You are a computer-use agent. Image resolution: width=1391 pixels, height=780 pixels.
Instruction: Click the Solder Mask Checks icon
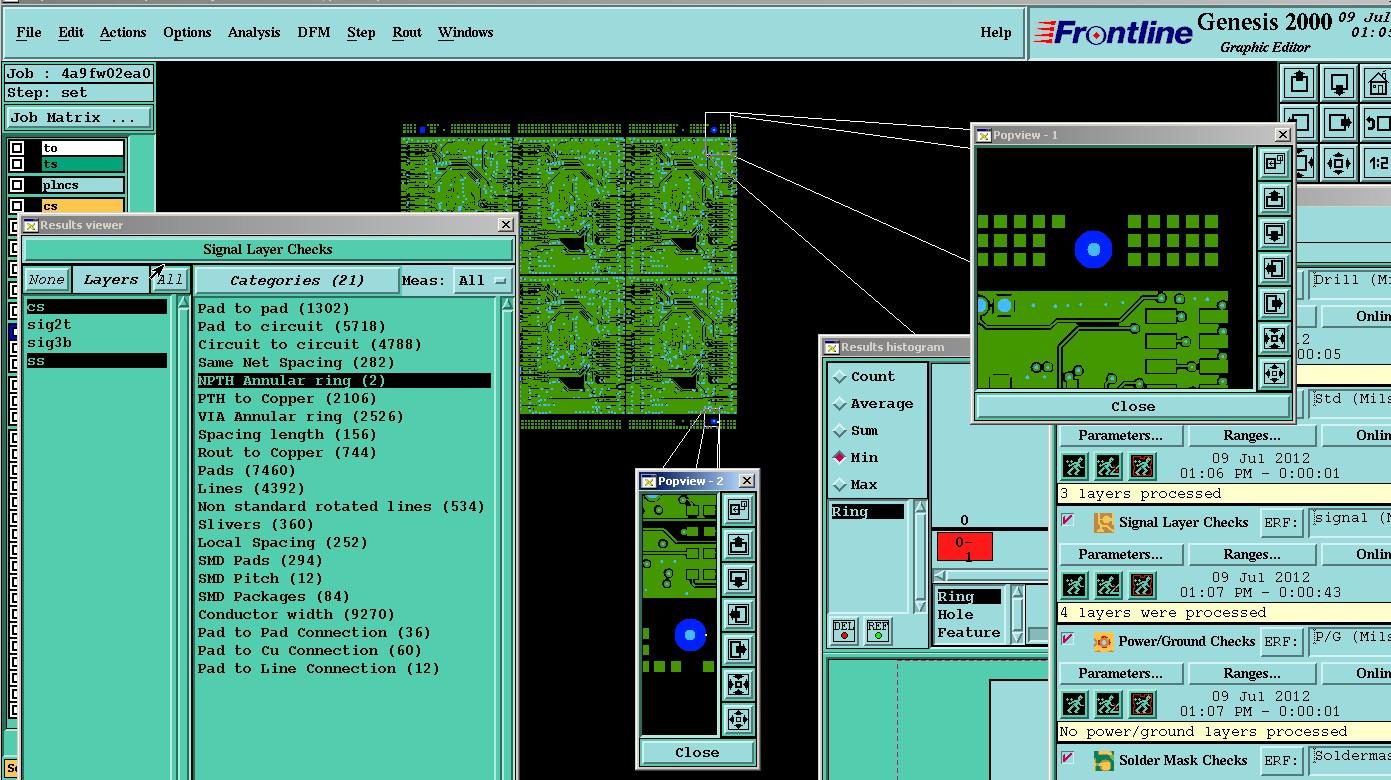pos(1104,760)
